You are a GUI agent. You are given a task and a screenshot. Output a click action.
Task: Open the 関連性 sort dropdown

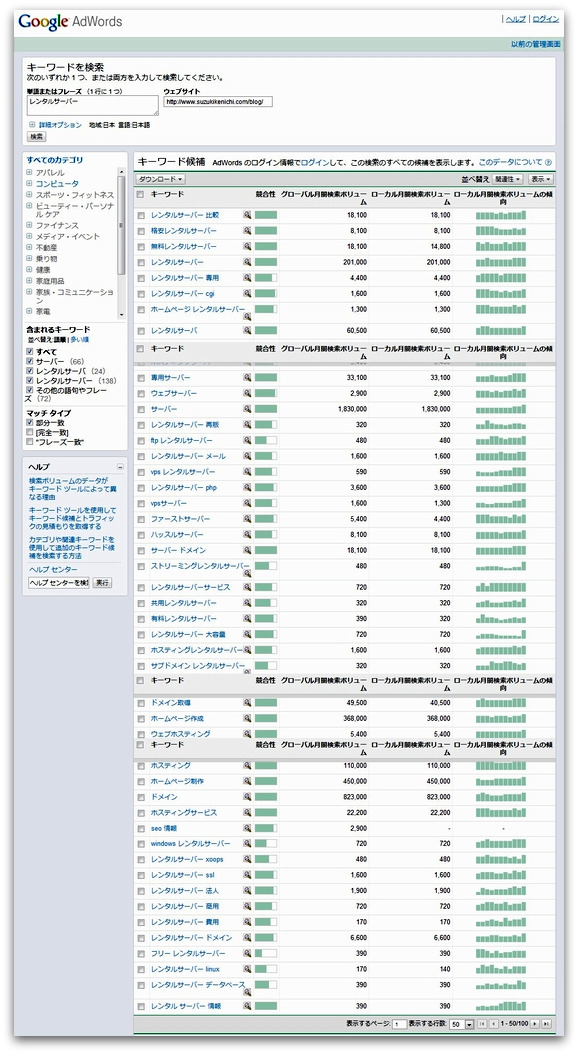pos(508,179)
